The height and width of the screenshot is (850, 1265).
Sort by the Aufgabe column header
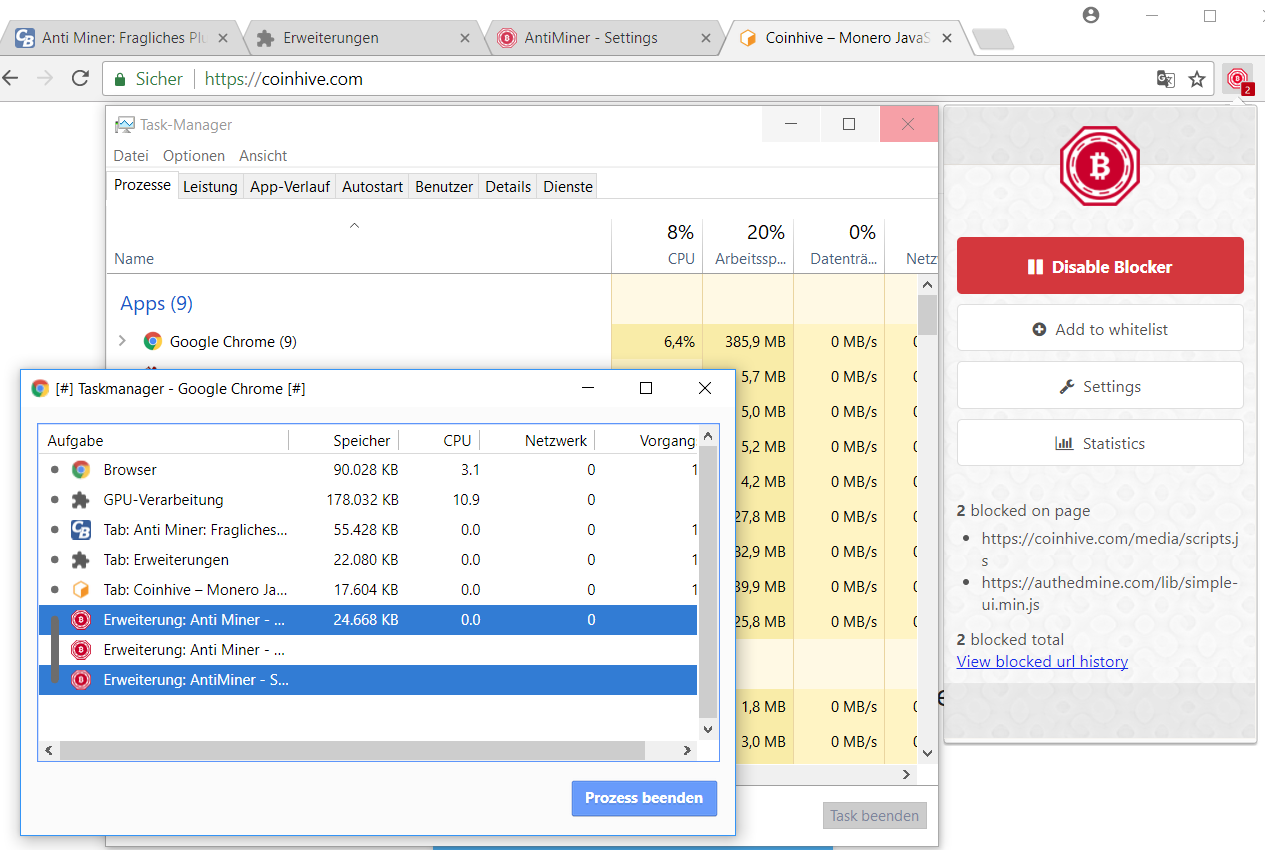[x=164, y=440]
